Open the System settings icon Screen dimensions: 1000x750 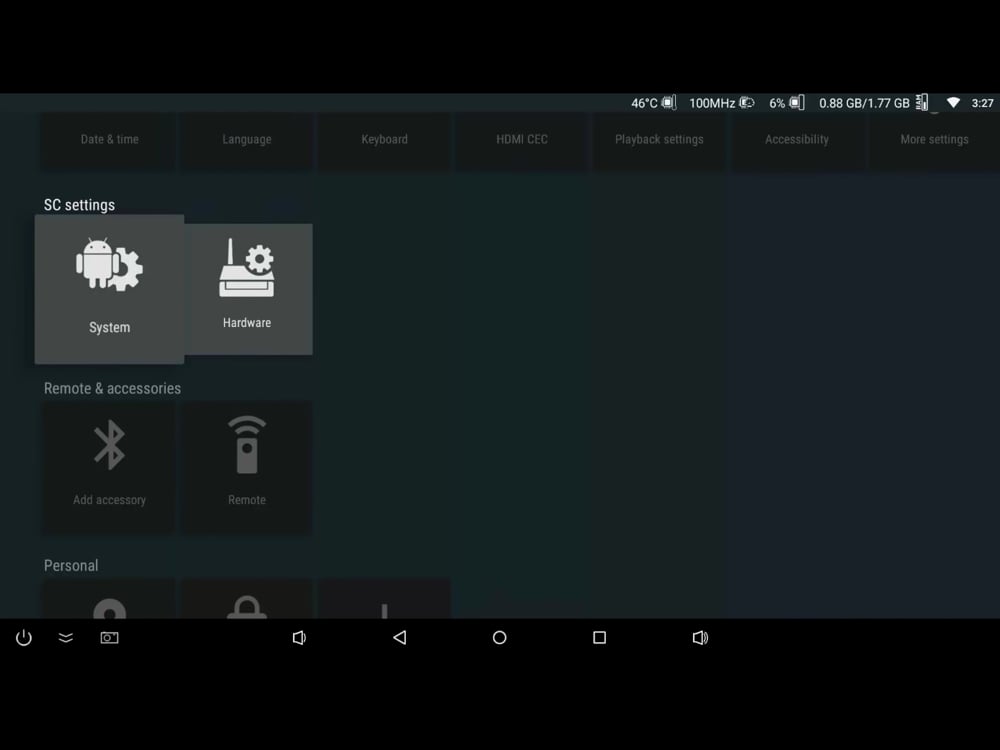click(x=109, y=289)
